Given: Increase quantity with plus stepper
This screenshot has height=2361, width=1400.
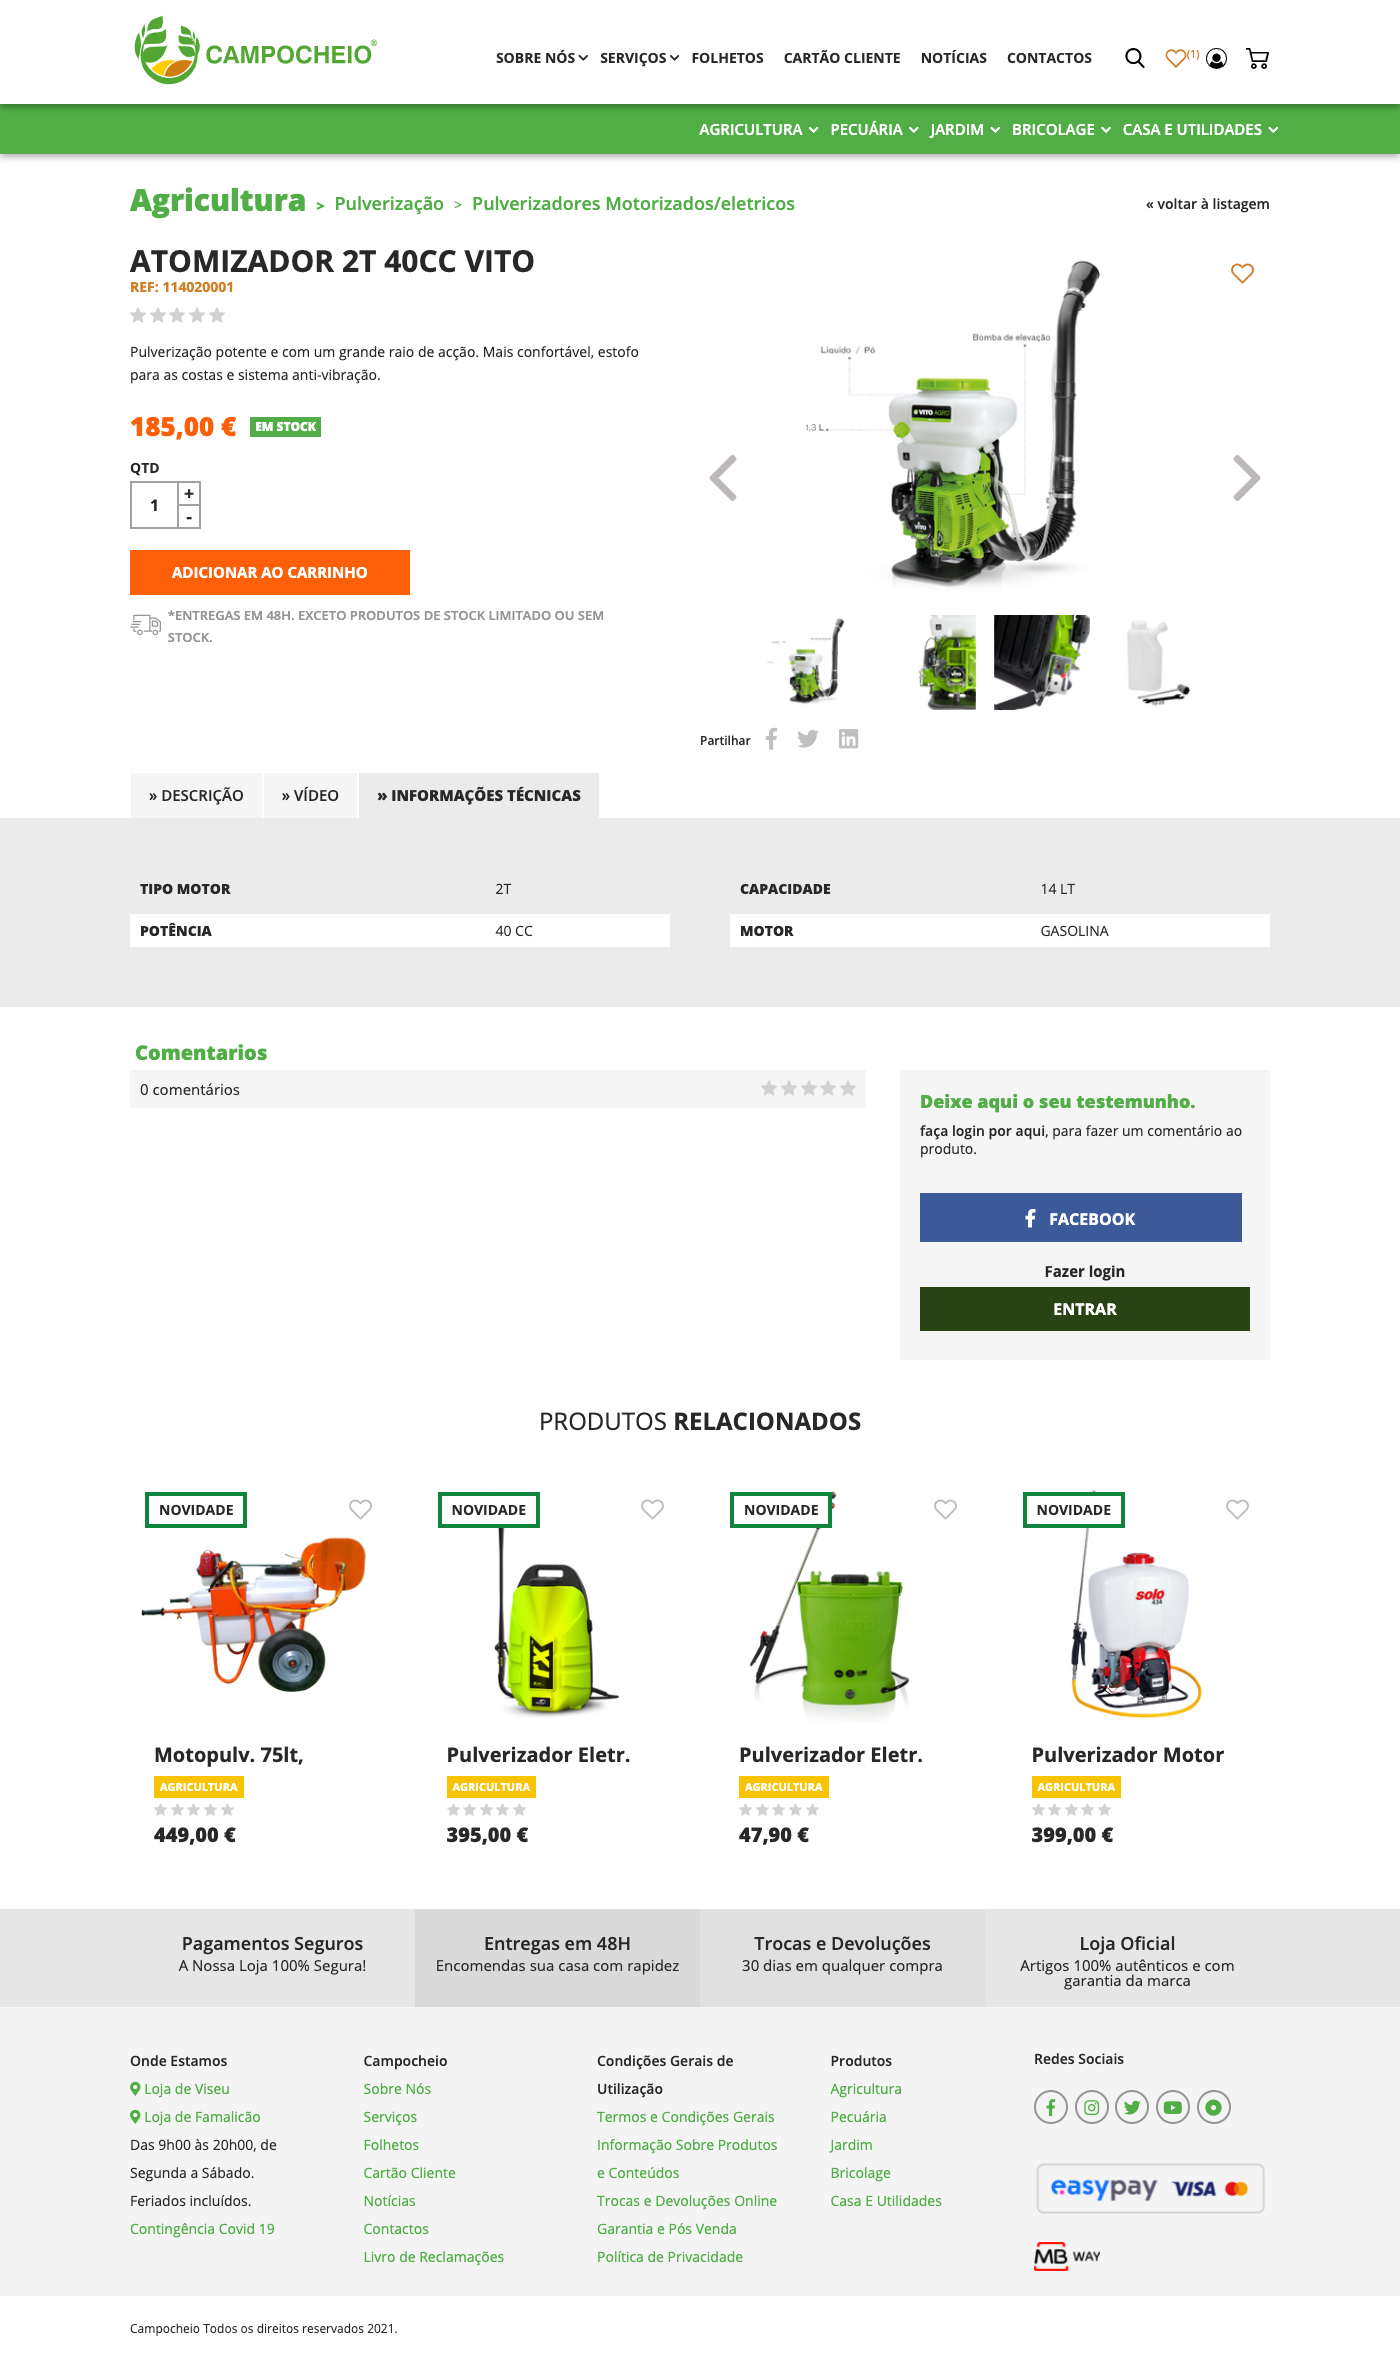Looking at the screenshot, I should [189, 493].
